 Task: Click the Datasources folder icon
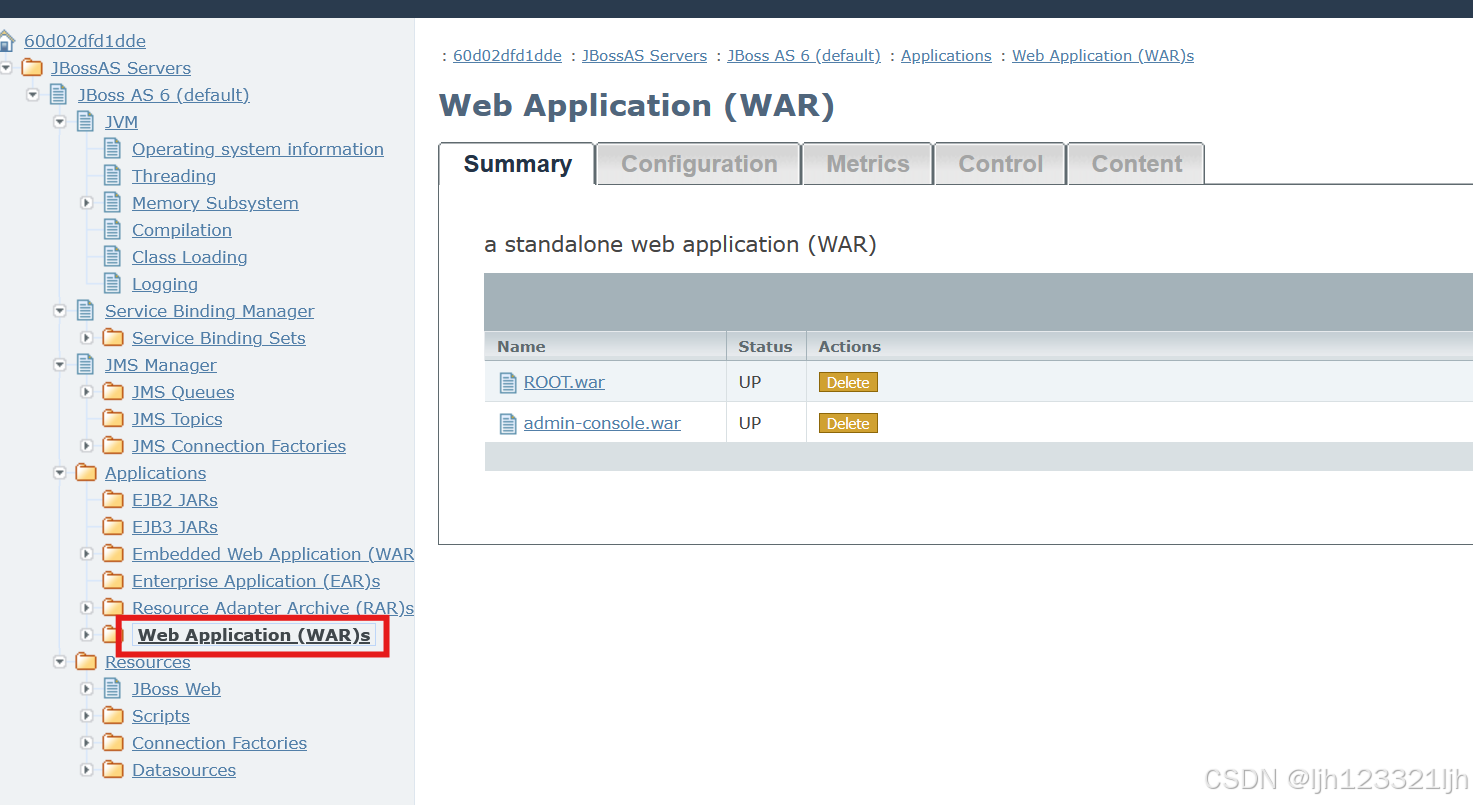point(113,770)
